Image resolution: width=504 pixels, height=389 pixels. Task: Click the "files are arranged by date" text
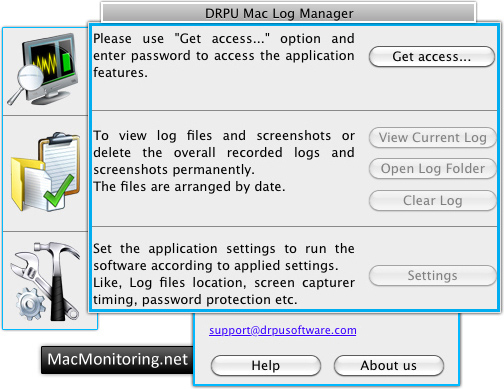189,187
